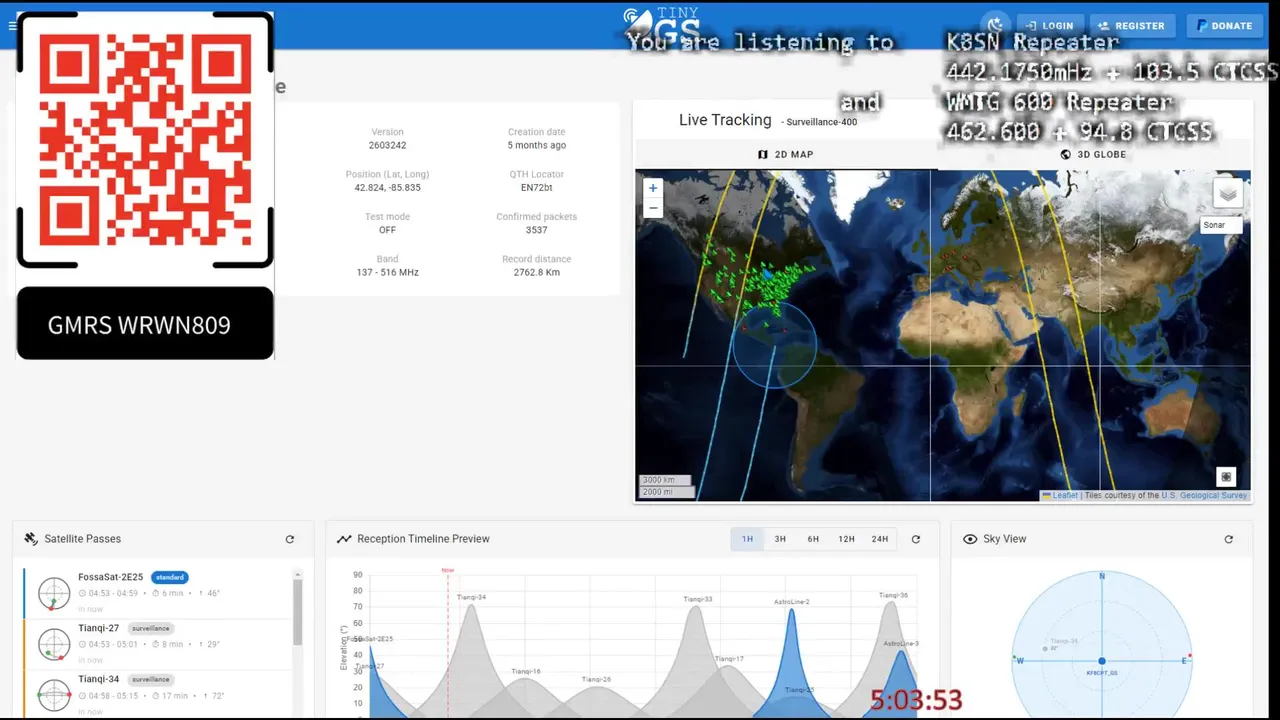The height and width of the screenshot is (720, 1280).
Task: Click the TinyGS logo in header
Action: click(x=661, y=24)
